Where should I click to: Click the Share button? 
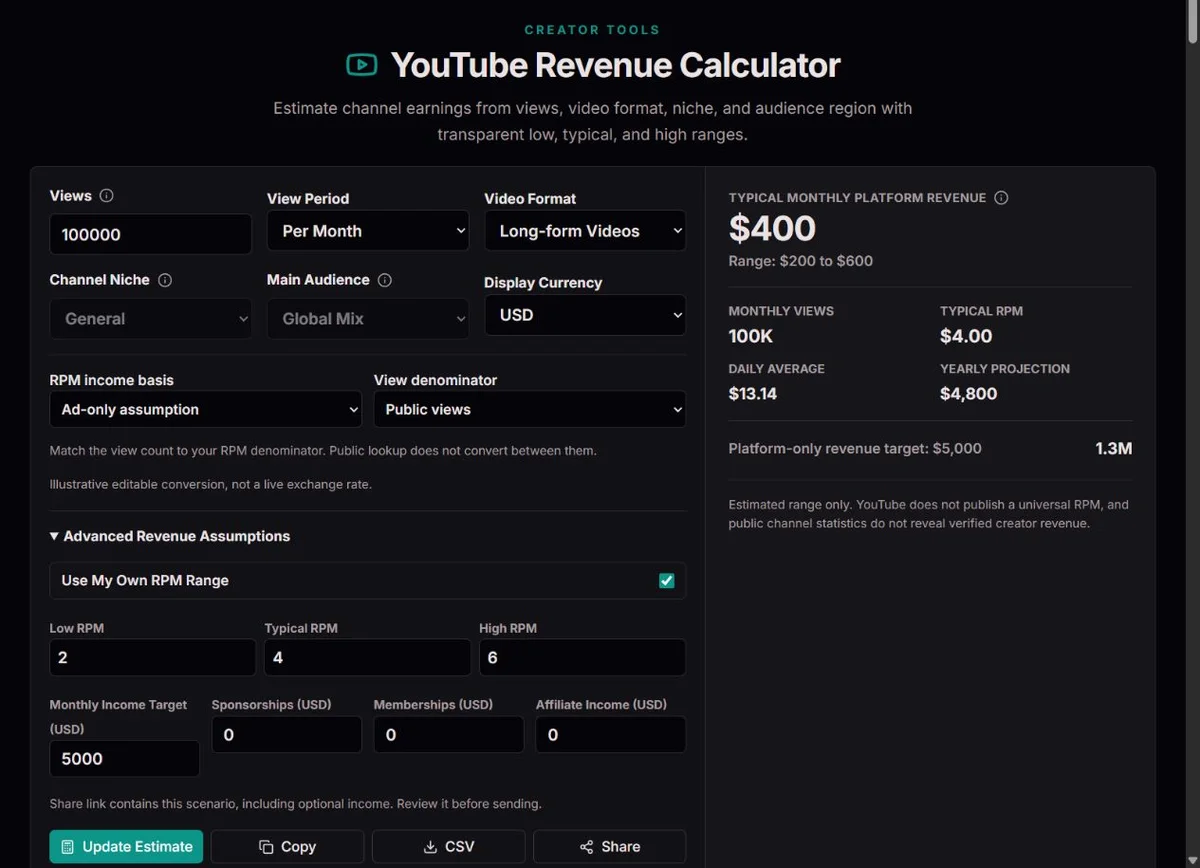pos(610,847)
